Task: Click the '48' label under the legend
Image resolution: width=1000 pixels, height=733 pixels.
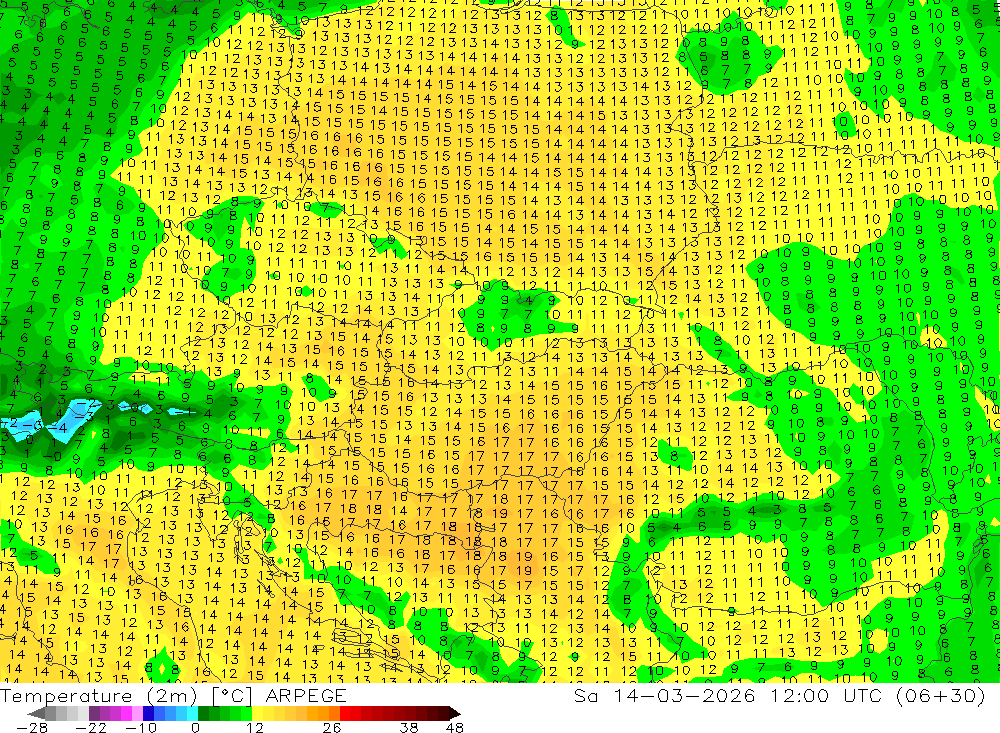Action: (455, 728)
